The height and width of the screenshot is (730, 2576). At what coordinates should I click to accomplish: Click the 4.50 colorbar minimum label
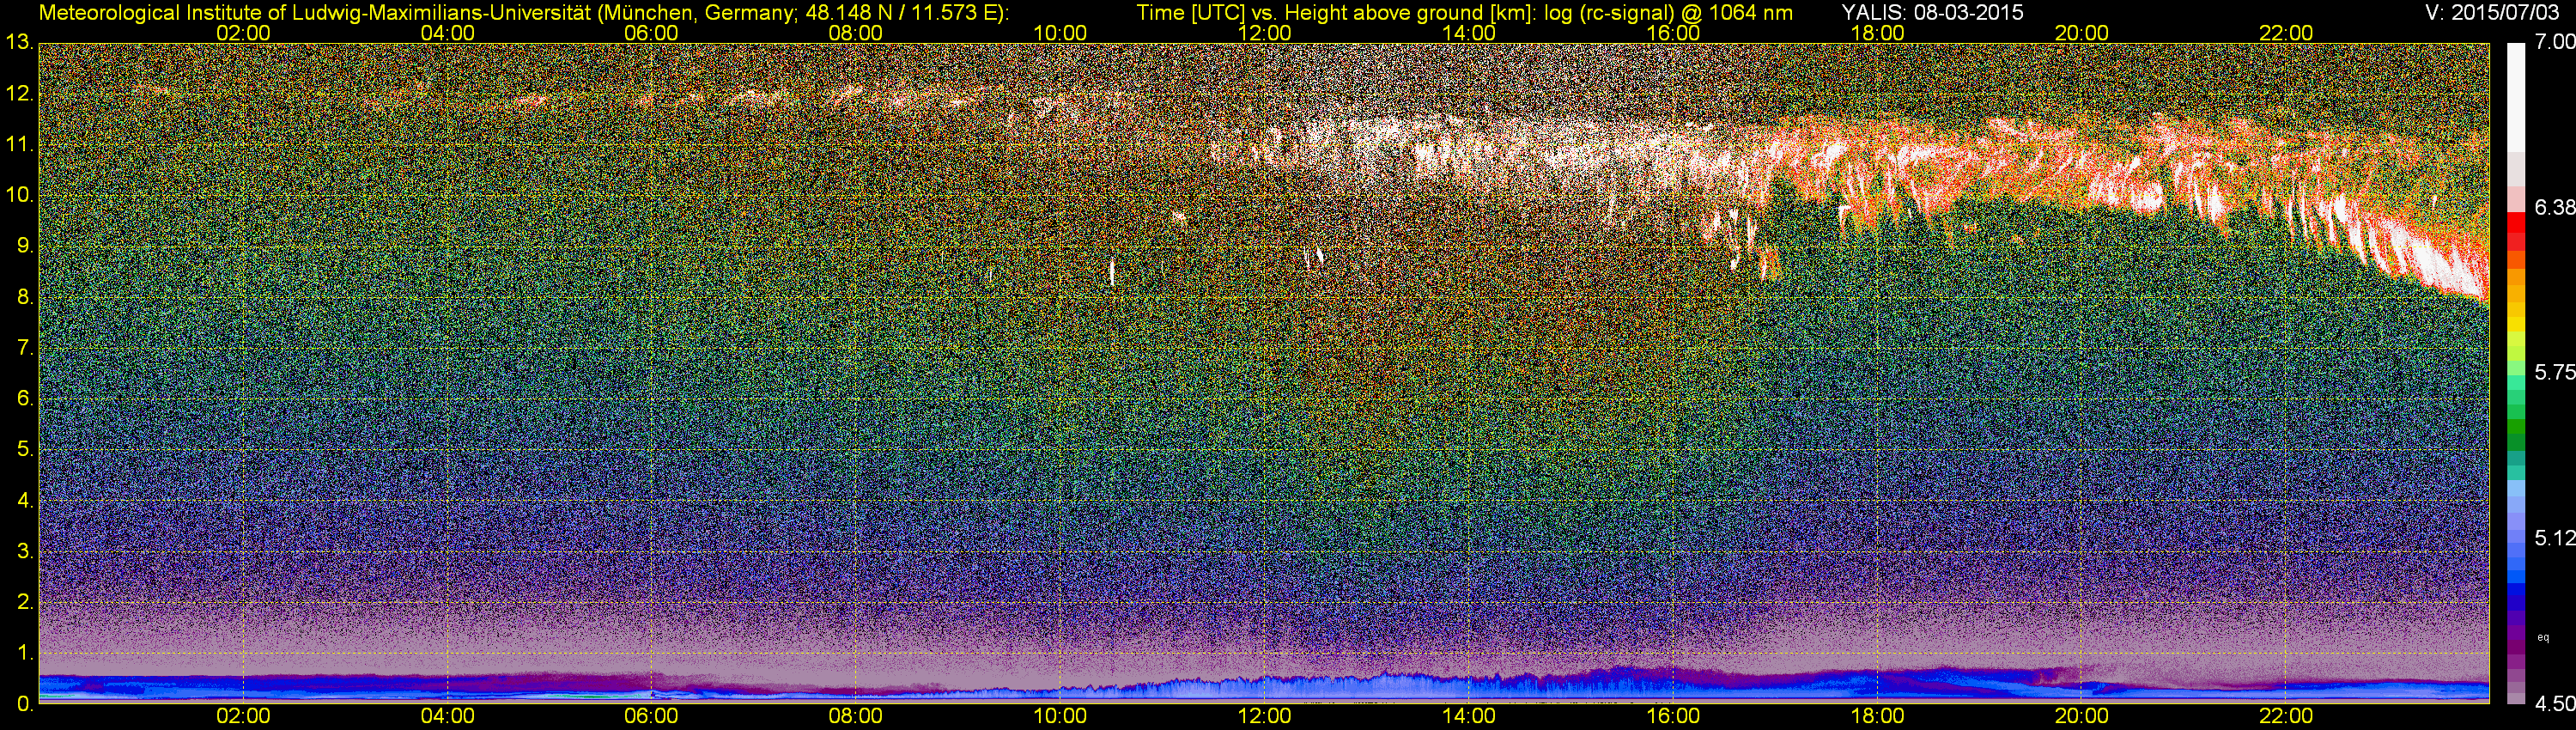(2554, 704)
